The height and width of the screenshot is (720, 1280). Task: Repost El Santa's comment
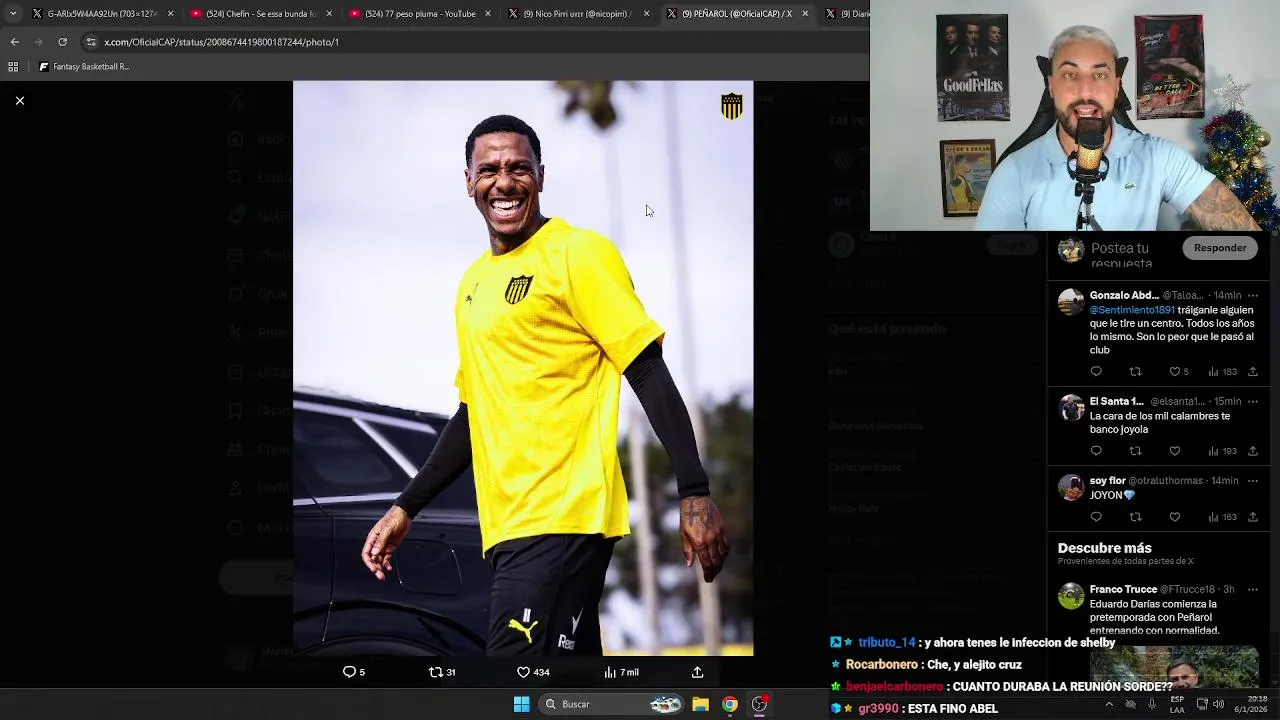point(1135,451)
